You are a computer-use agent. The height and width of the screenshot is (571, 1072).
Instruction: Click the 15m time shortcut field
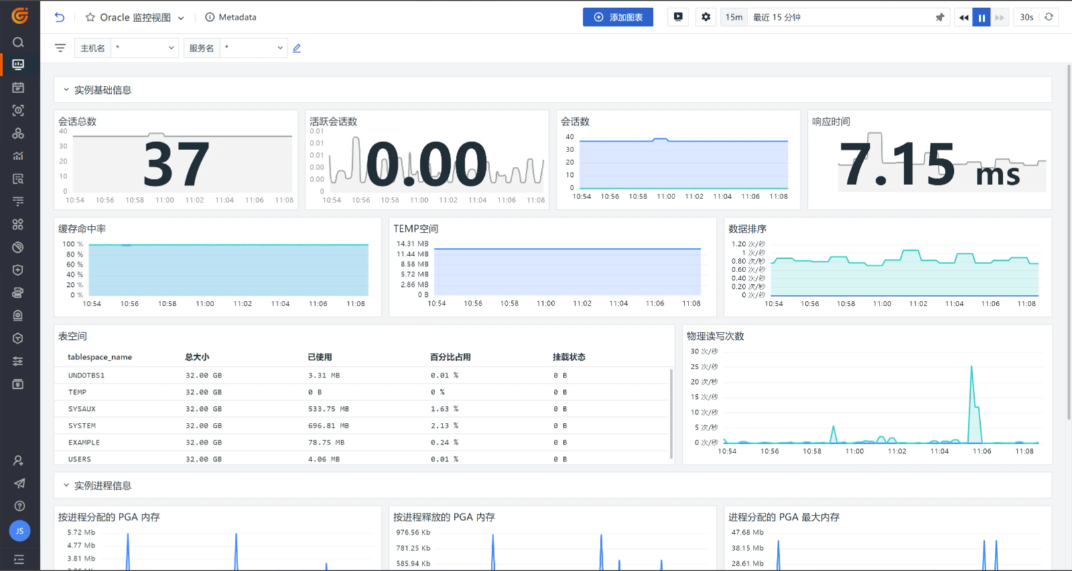click(x=734, y=17)
